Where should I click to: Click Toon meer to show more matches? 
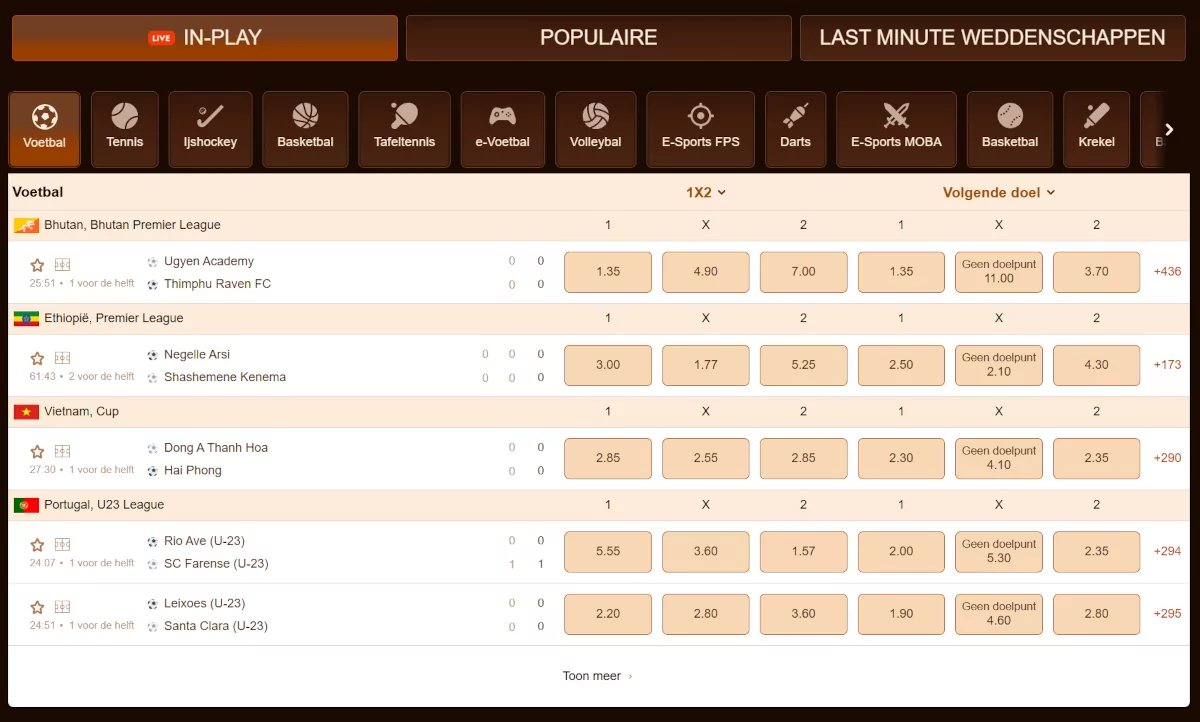[598, 676]
